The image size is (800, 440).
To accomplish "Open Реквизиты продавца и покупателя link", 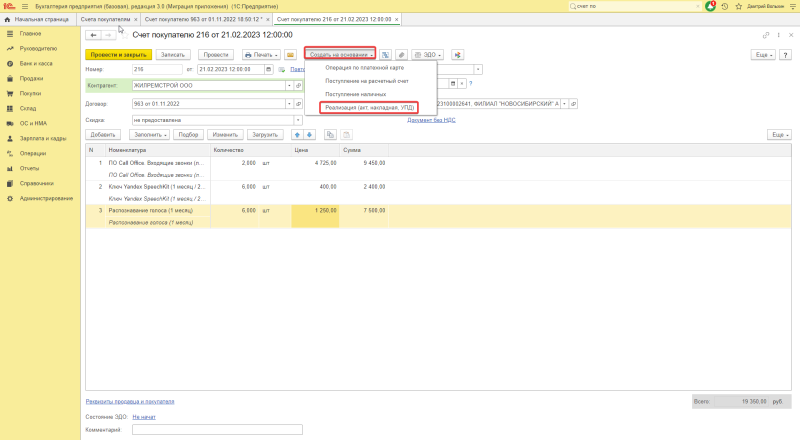I will (x=130, y=402).
